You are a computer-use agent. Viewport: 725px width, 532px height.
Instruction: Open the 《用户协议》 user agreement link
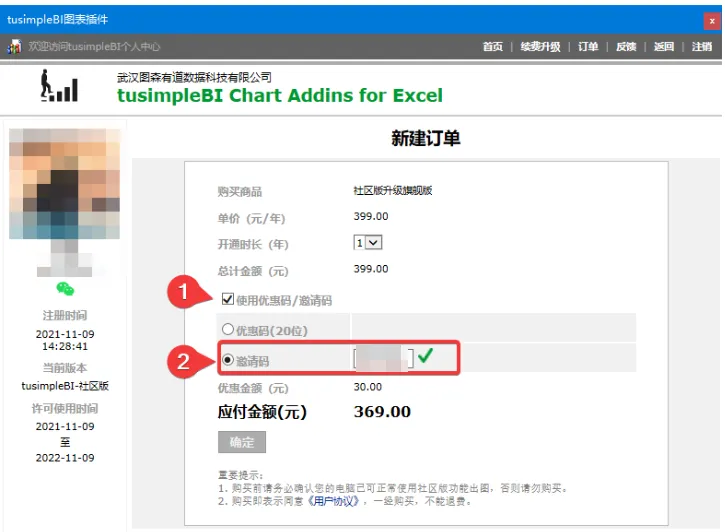(333, 501)
